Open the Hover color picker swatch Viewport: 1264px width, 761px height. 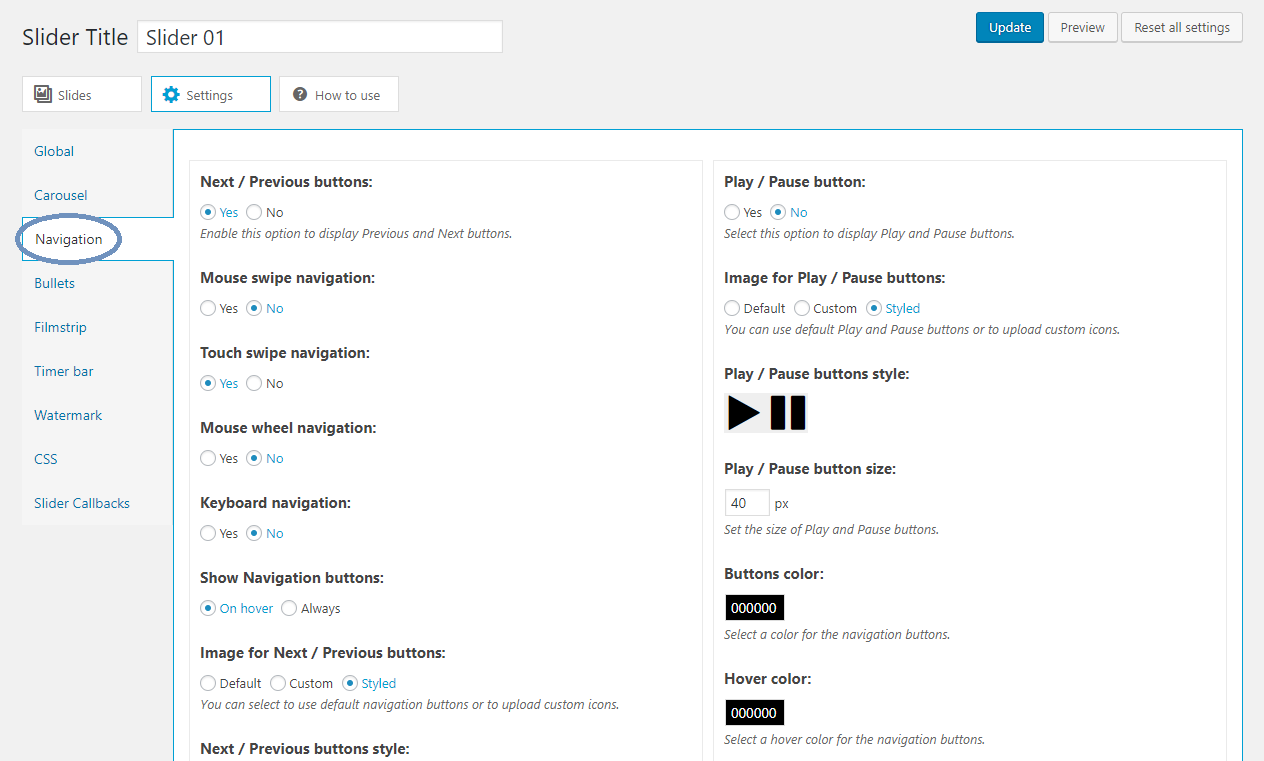755,712
